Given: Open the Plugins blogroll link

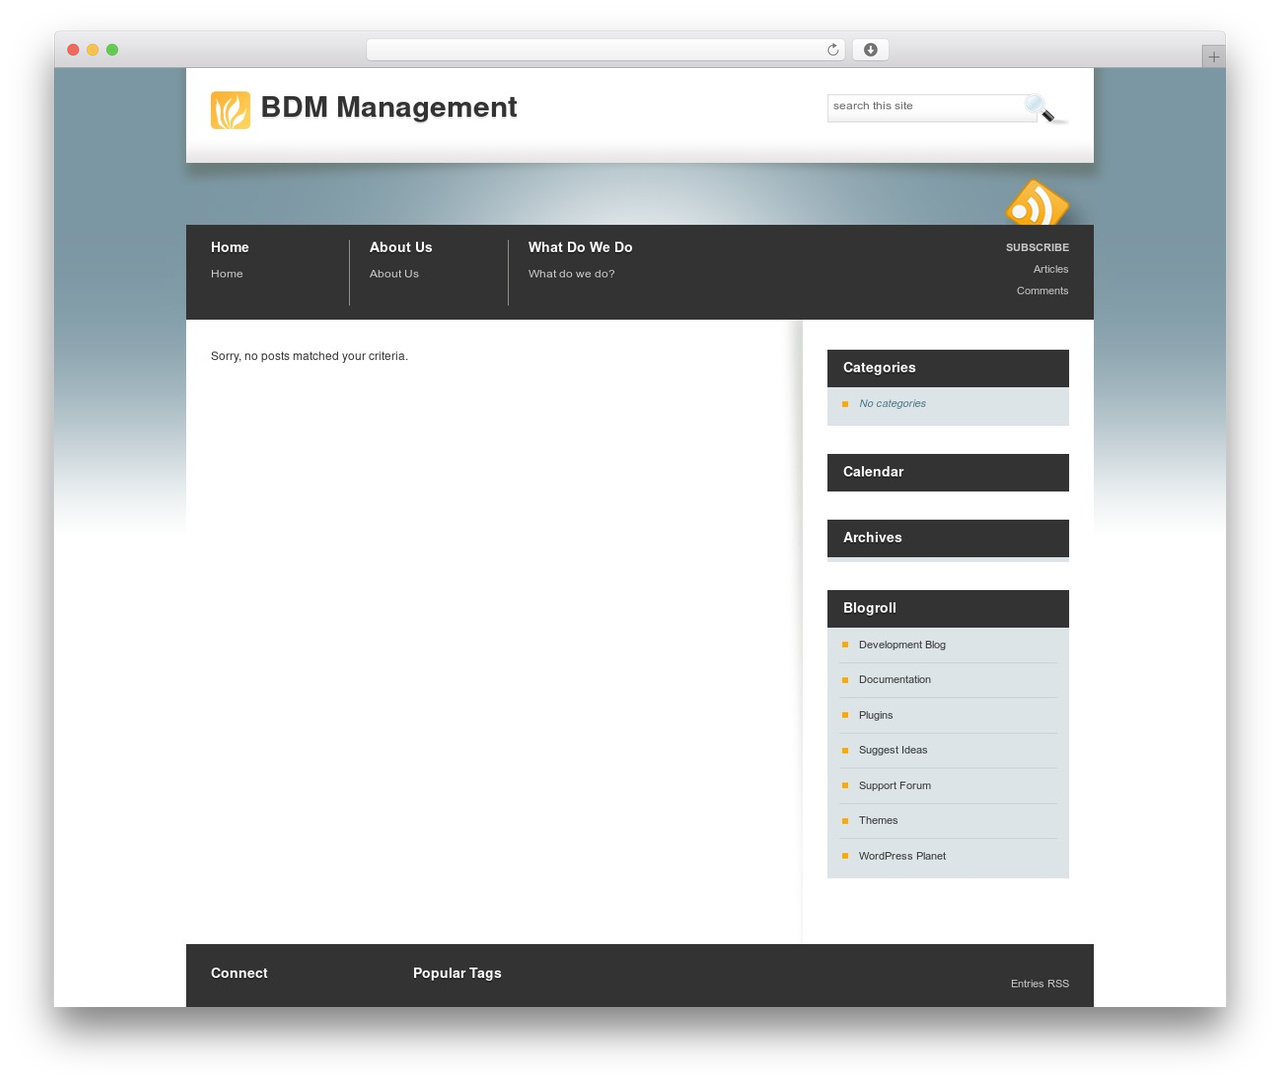Looking at the screenshot, I should point(876,715).
